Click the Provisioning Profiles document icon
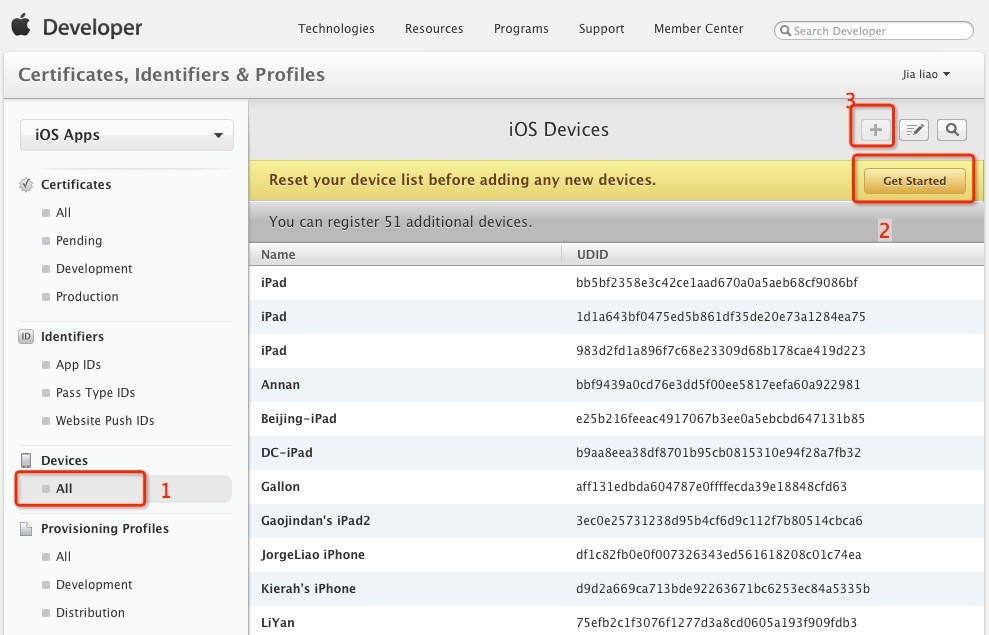989x635 pixels. pos(26,528)
